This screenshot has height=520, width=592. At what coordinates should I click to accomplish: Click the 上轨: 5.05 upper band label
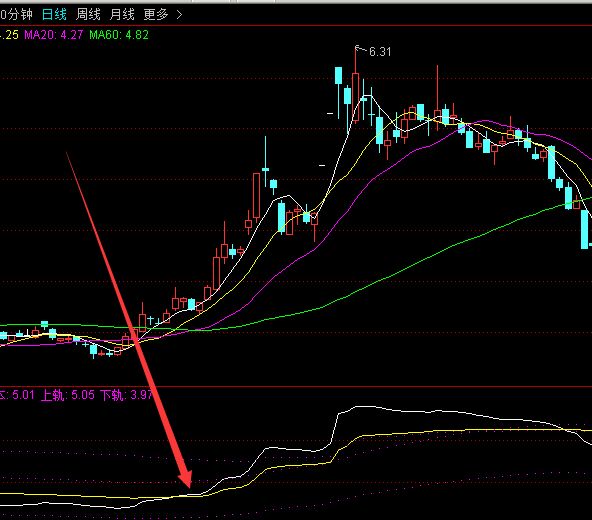click(x=68, y=395)
